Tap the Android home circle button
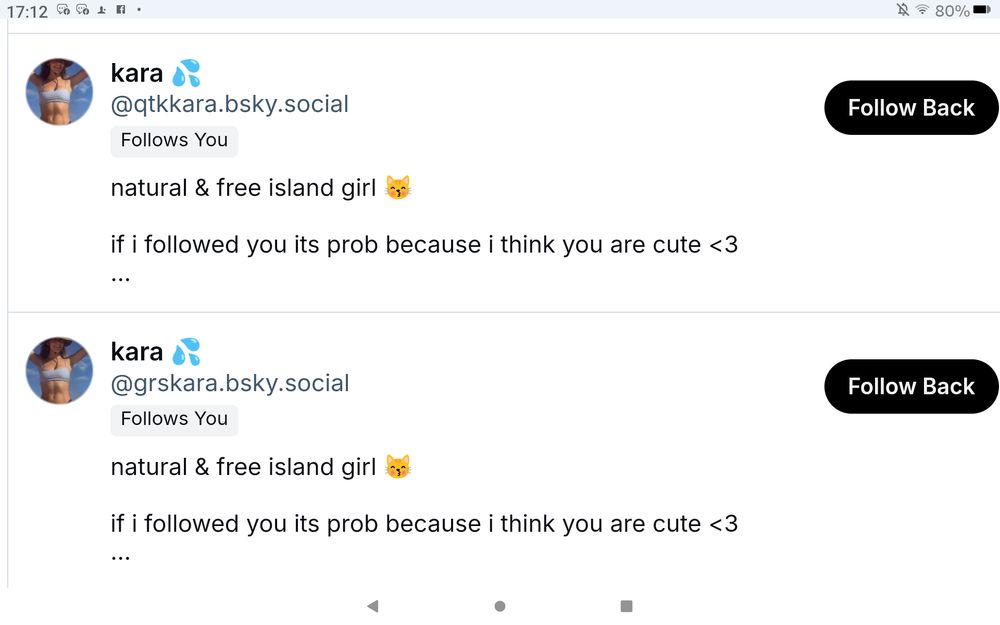The image size is (1000, 625). tap(500, 606)
